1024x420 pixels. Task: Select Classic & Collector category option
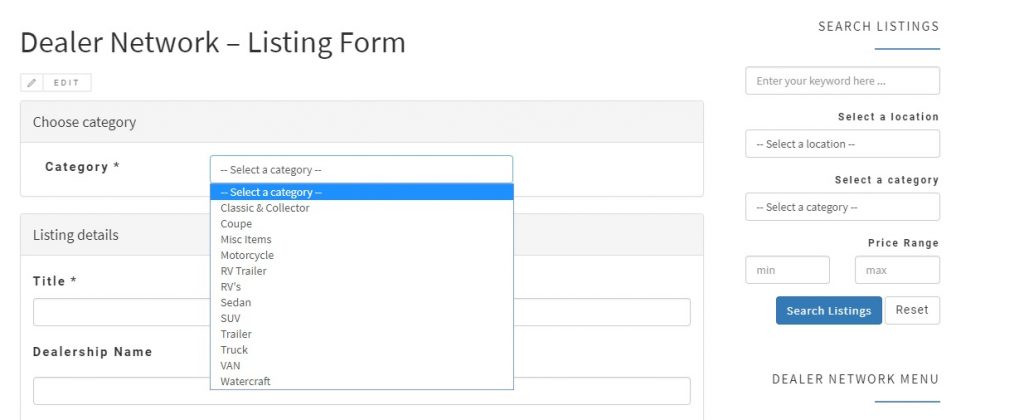click(265, 208)
